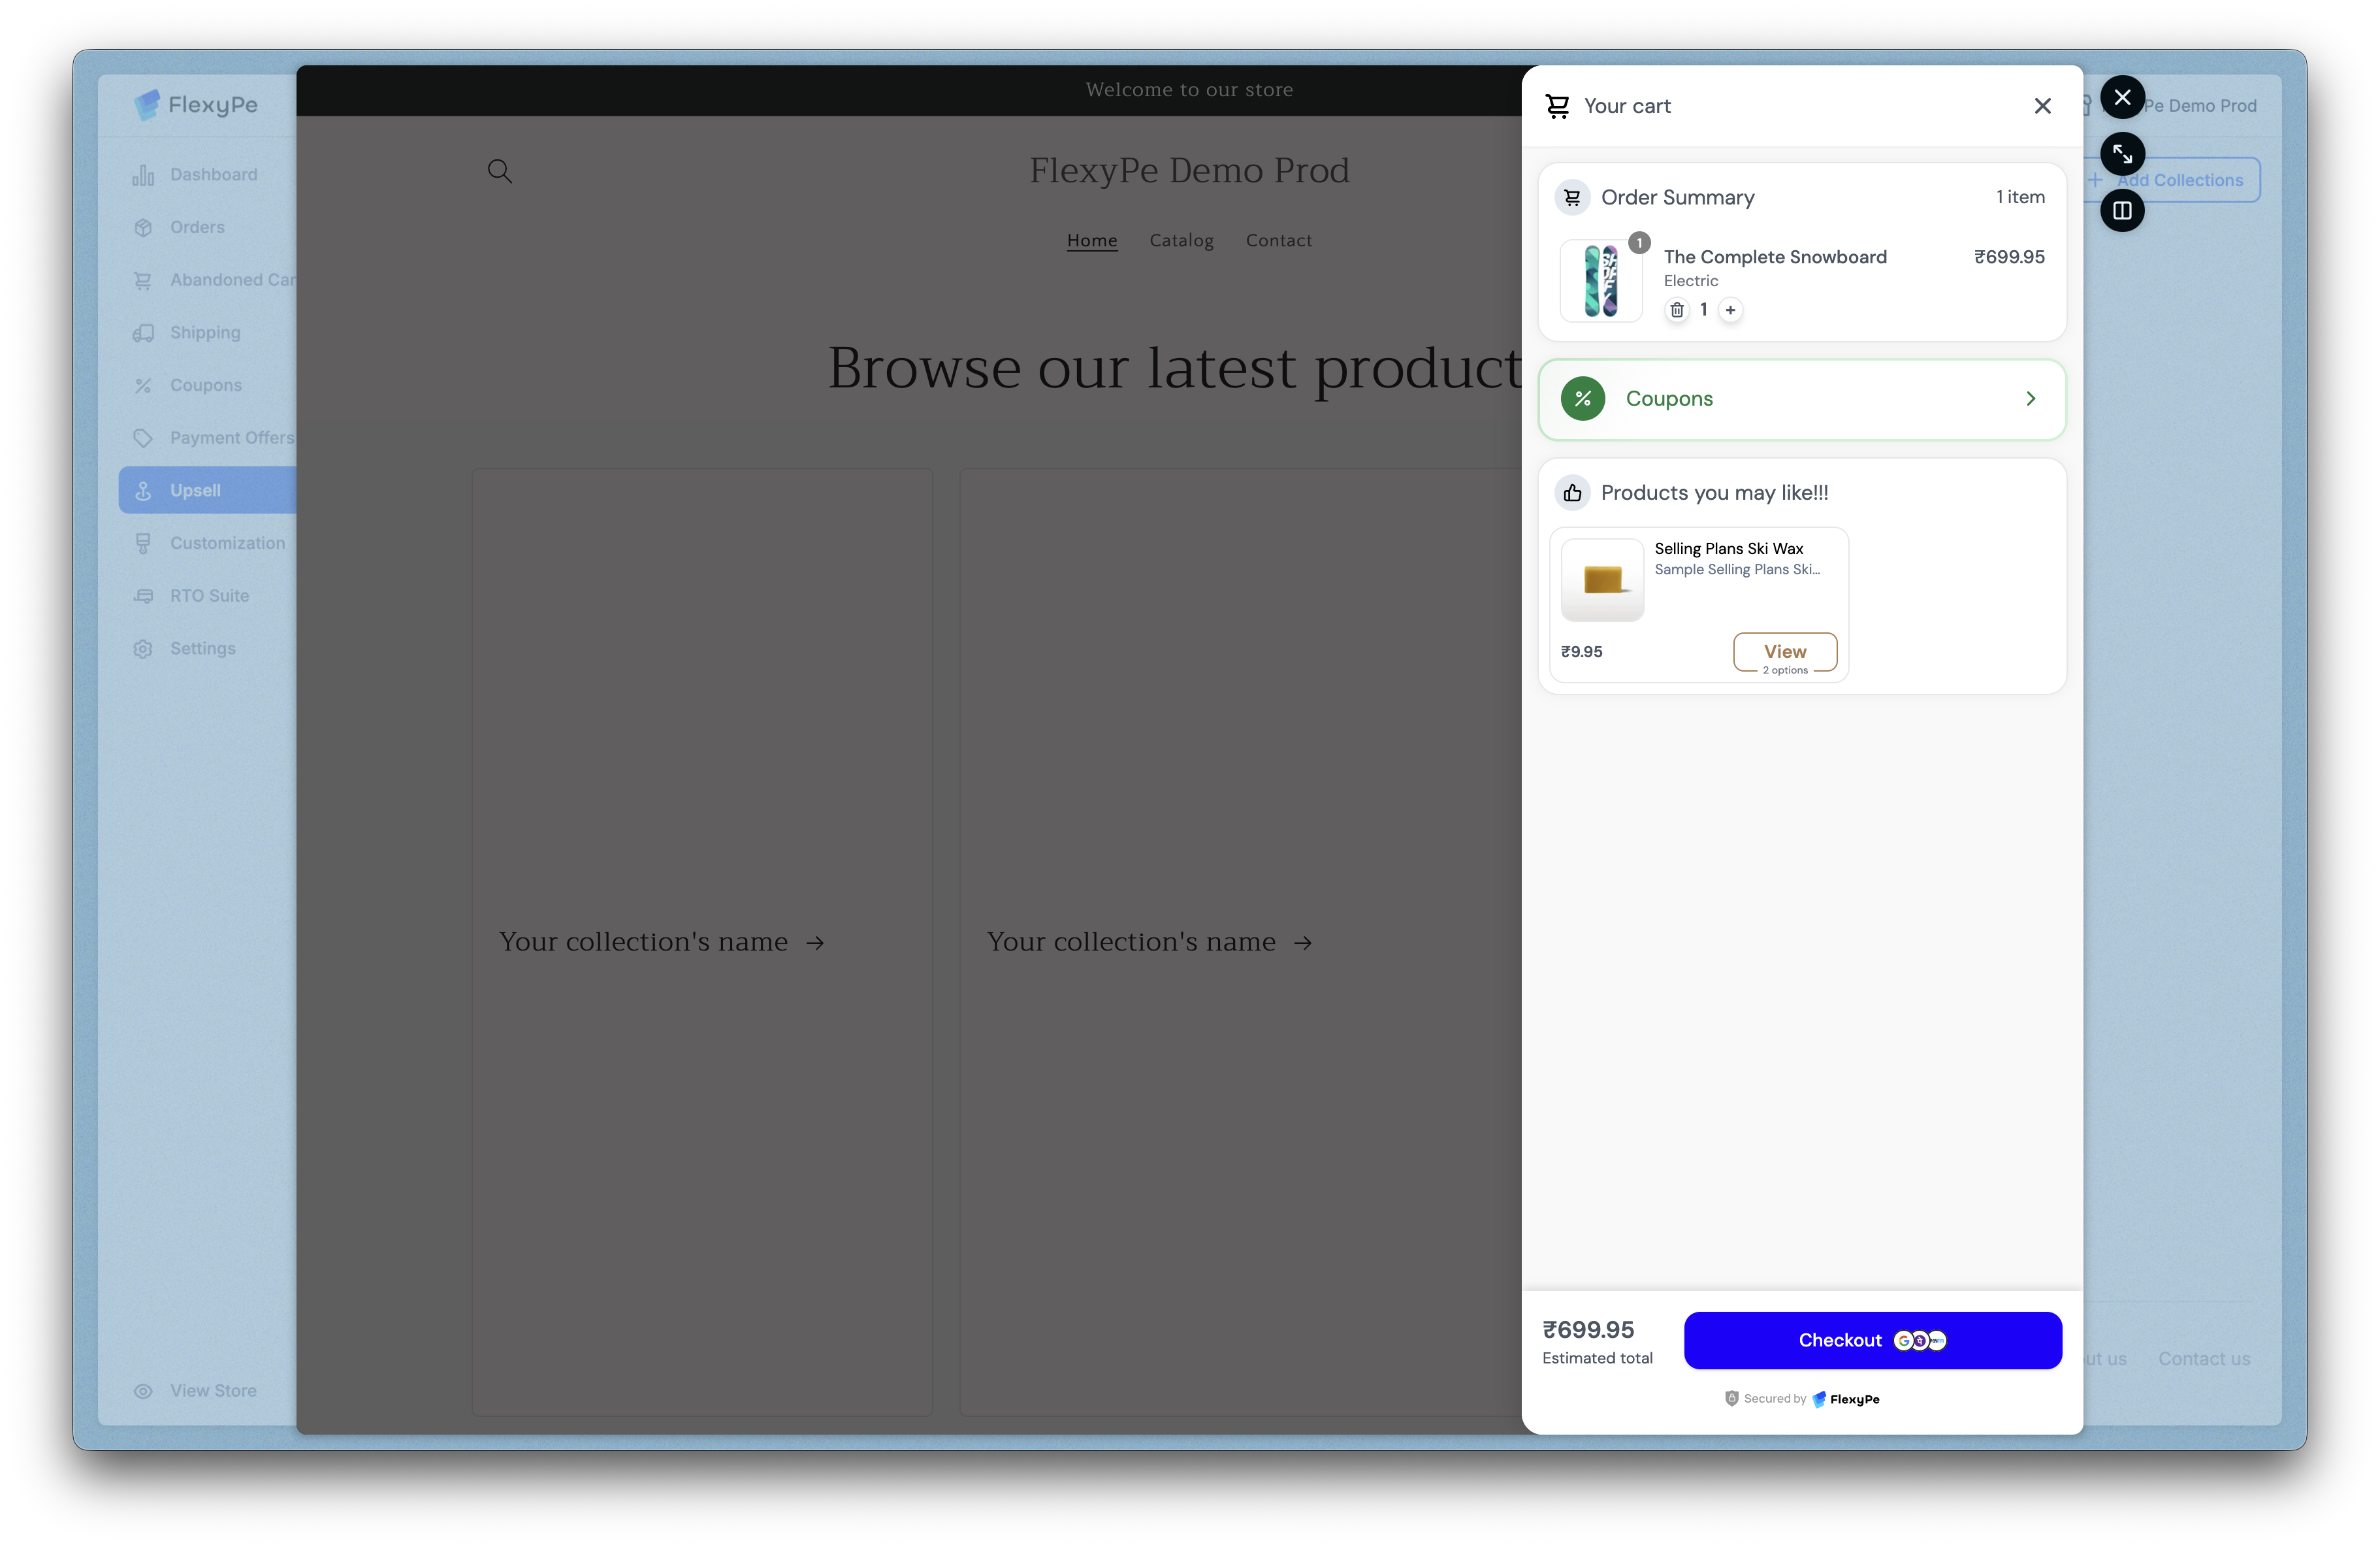Screen dimensions: 2380x1547
Task: Click the thumbs-up Products you may like icon
Action: pyautogui.click(x=1572, y=493)
